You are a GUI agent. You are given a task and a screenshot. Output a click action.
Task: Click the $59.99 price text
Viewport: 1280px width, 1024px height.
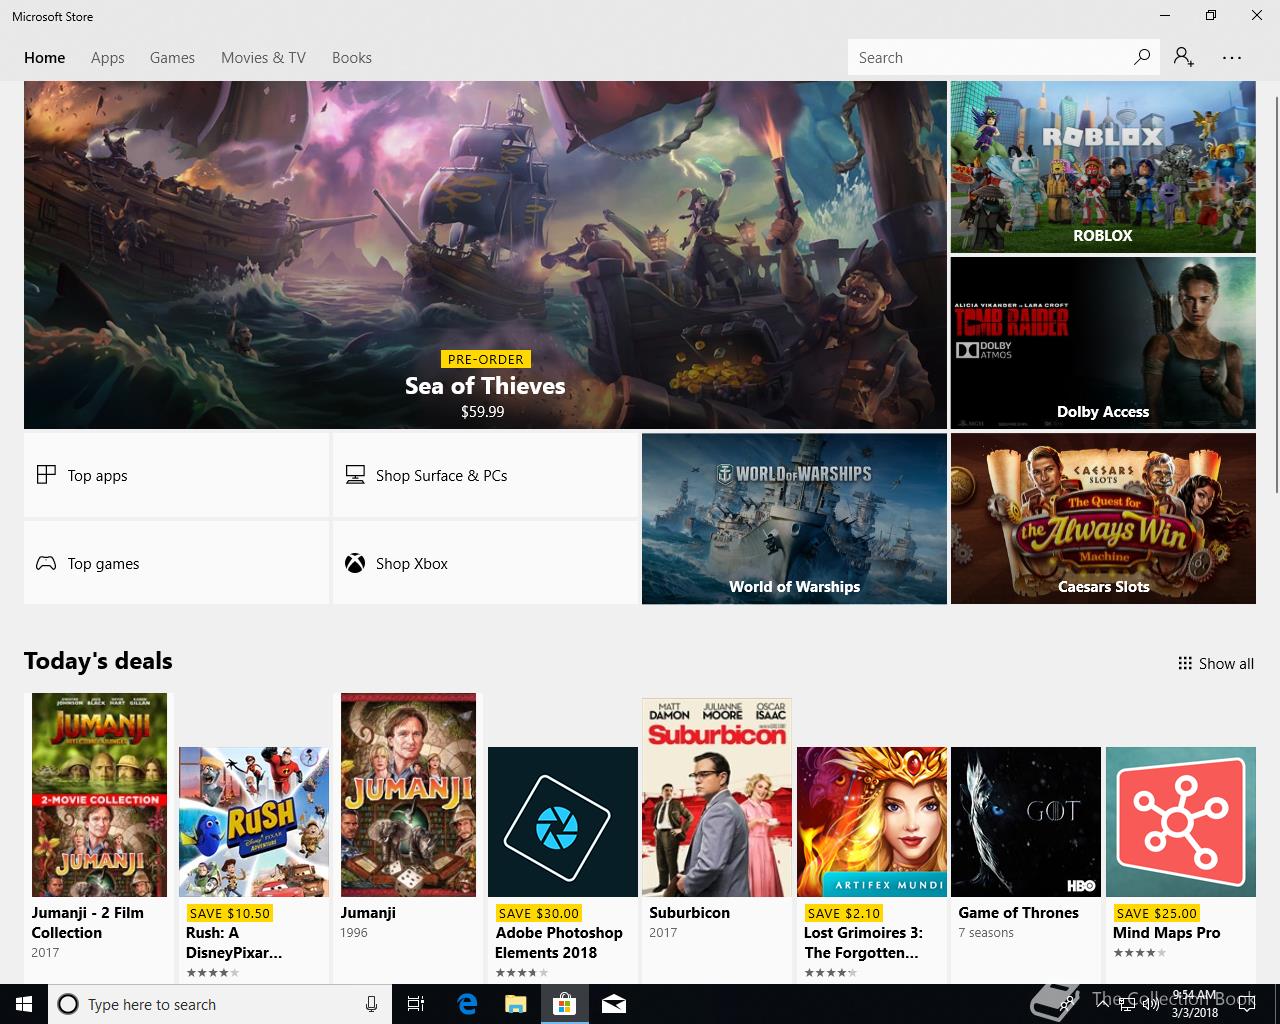[x=482, y=411]
